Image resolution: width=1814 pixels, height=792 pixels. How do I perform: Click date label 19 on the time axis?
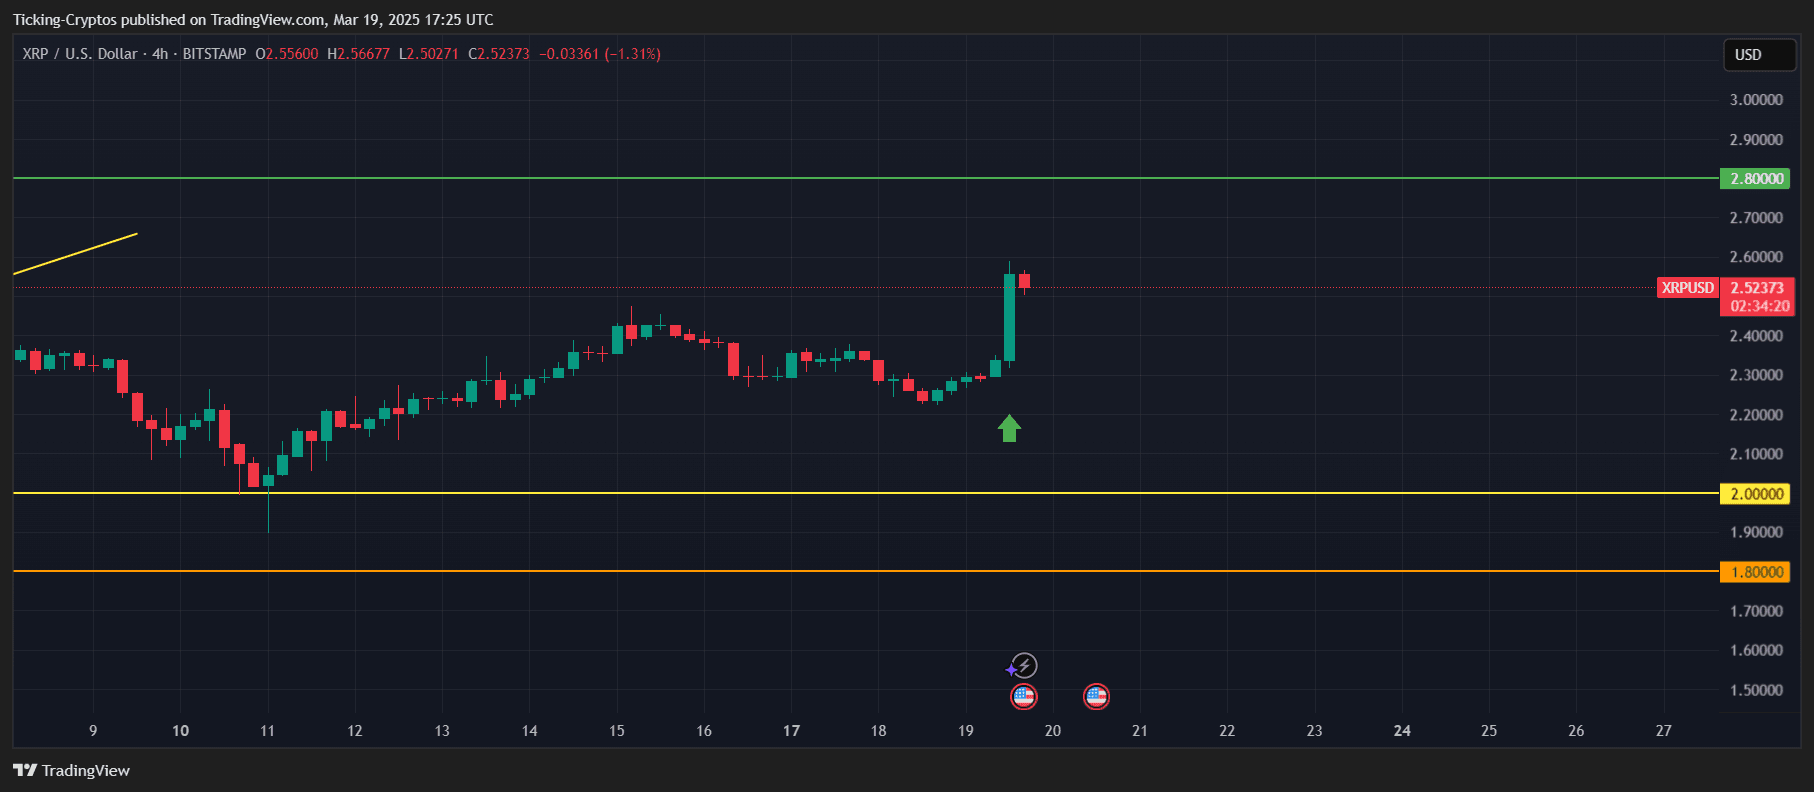click(966, 731)
